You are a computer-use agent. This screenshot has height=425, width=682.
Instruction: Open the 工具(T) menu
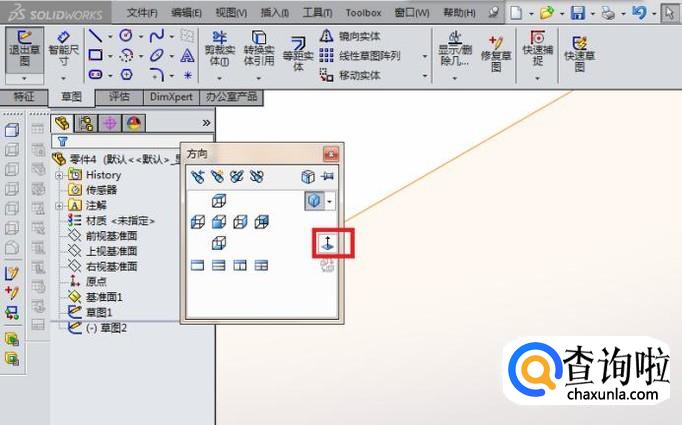click(x=318, y=13)
